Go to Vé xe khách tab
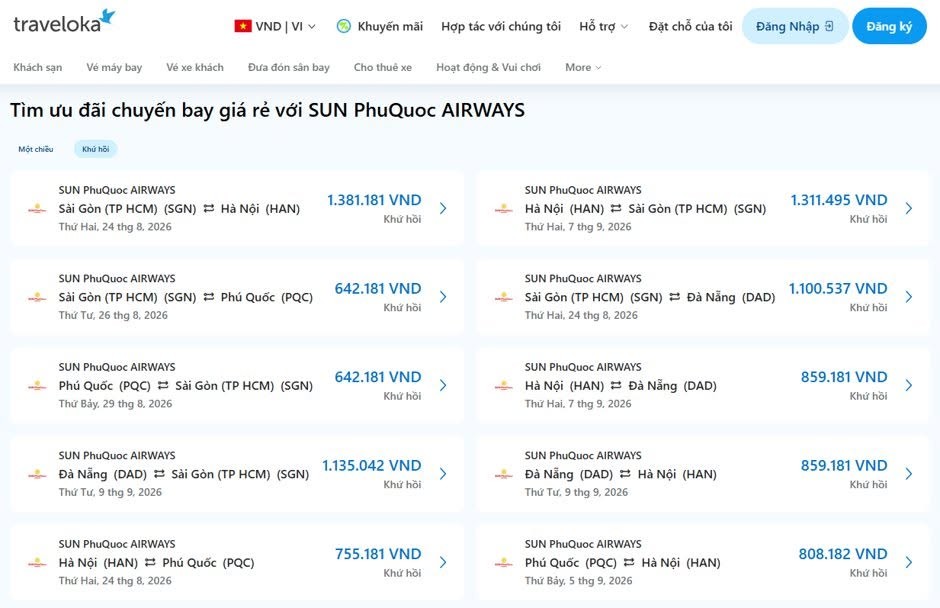 (x=195, y=67)
